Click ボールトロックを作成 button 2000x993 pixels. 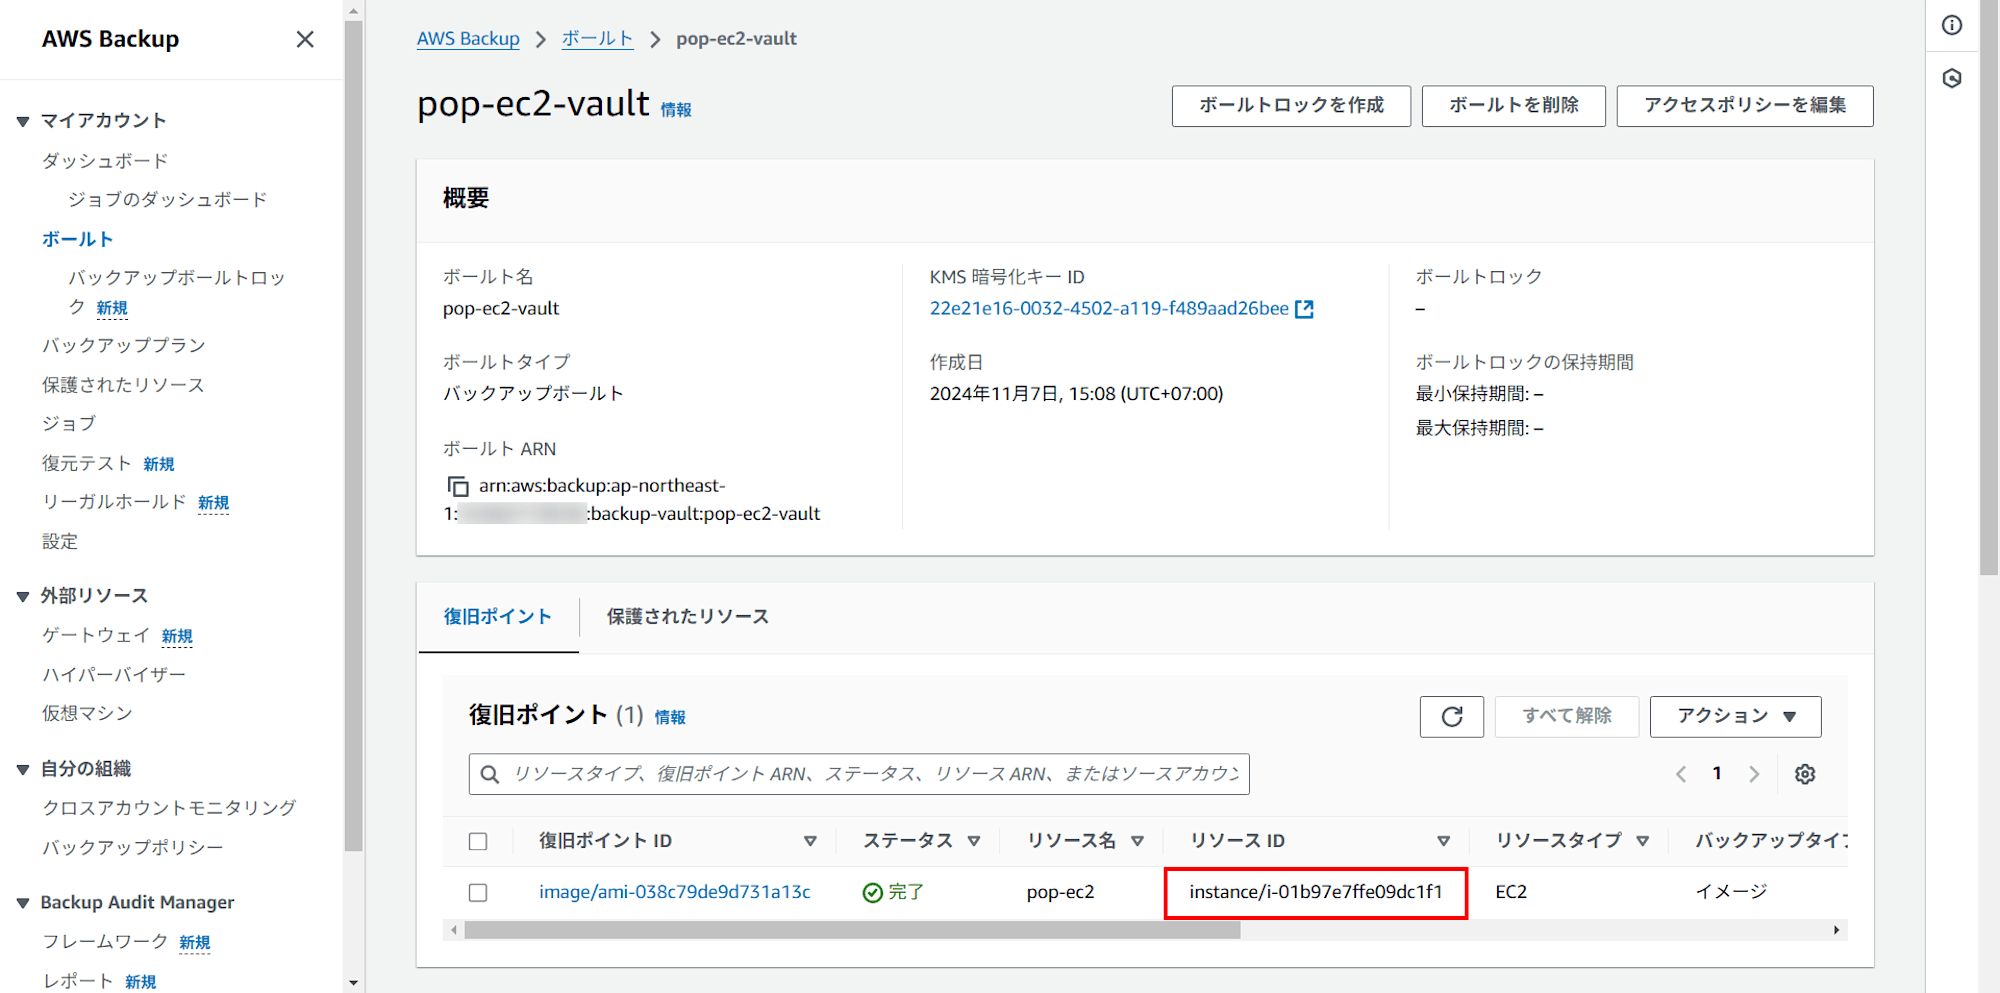pyautogui.click(x=1291, y=106)
